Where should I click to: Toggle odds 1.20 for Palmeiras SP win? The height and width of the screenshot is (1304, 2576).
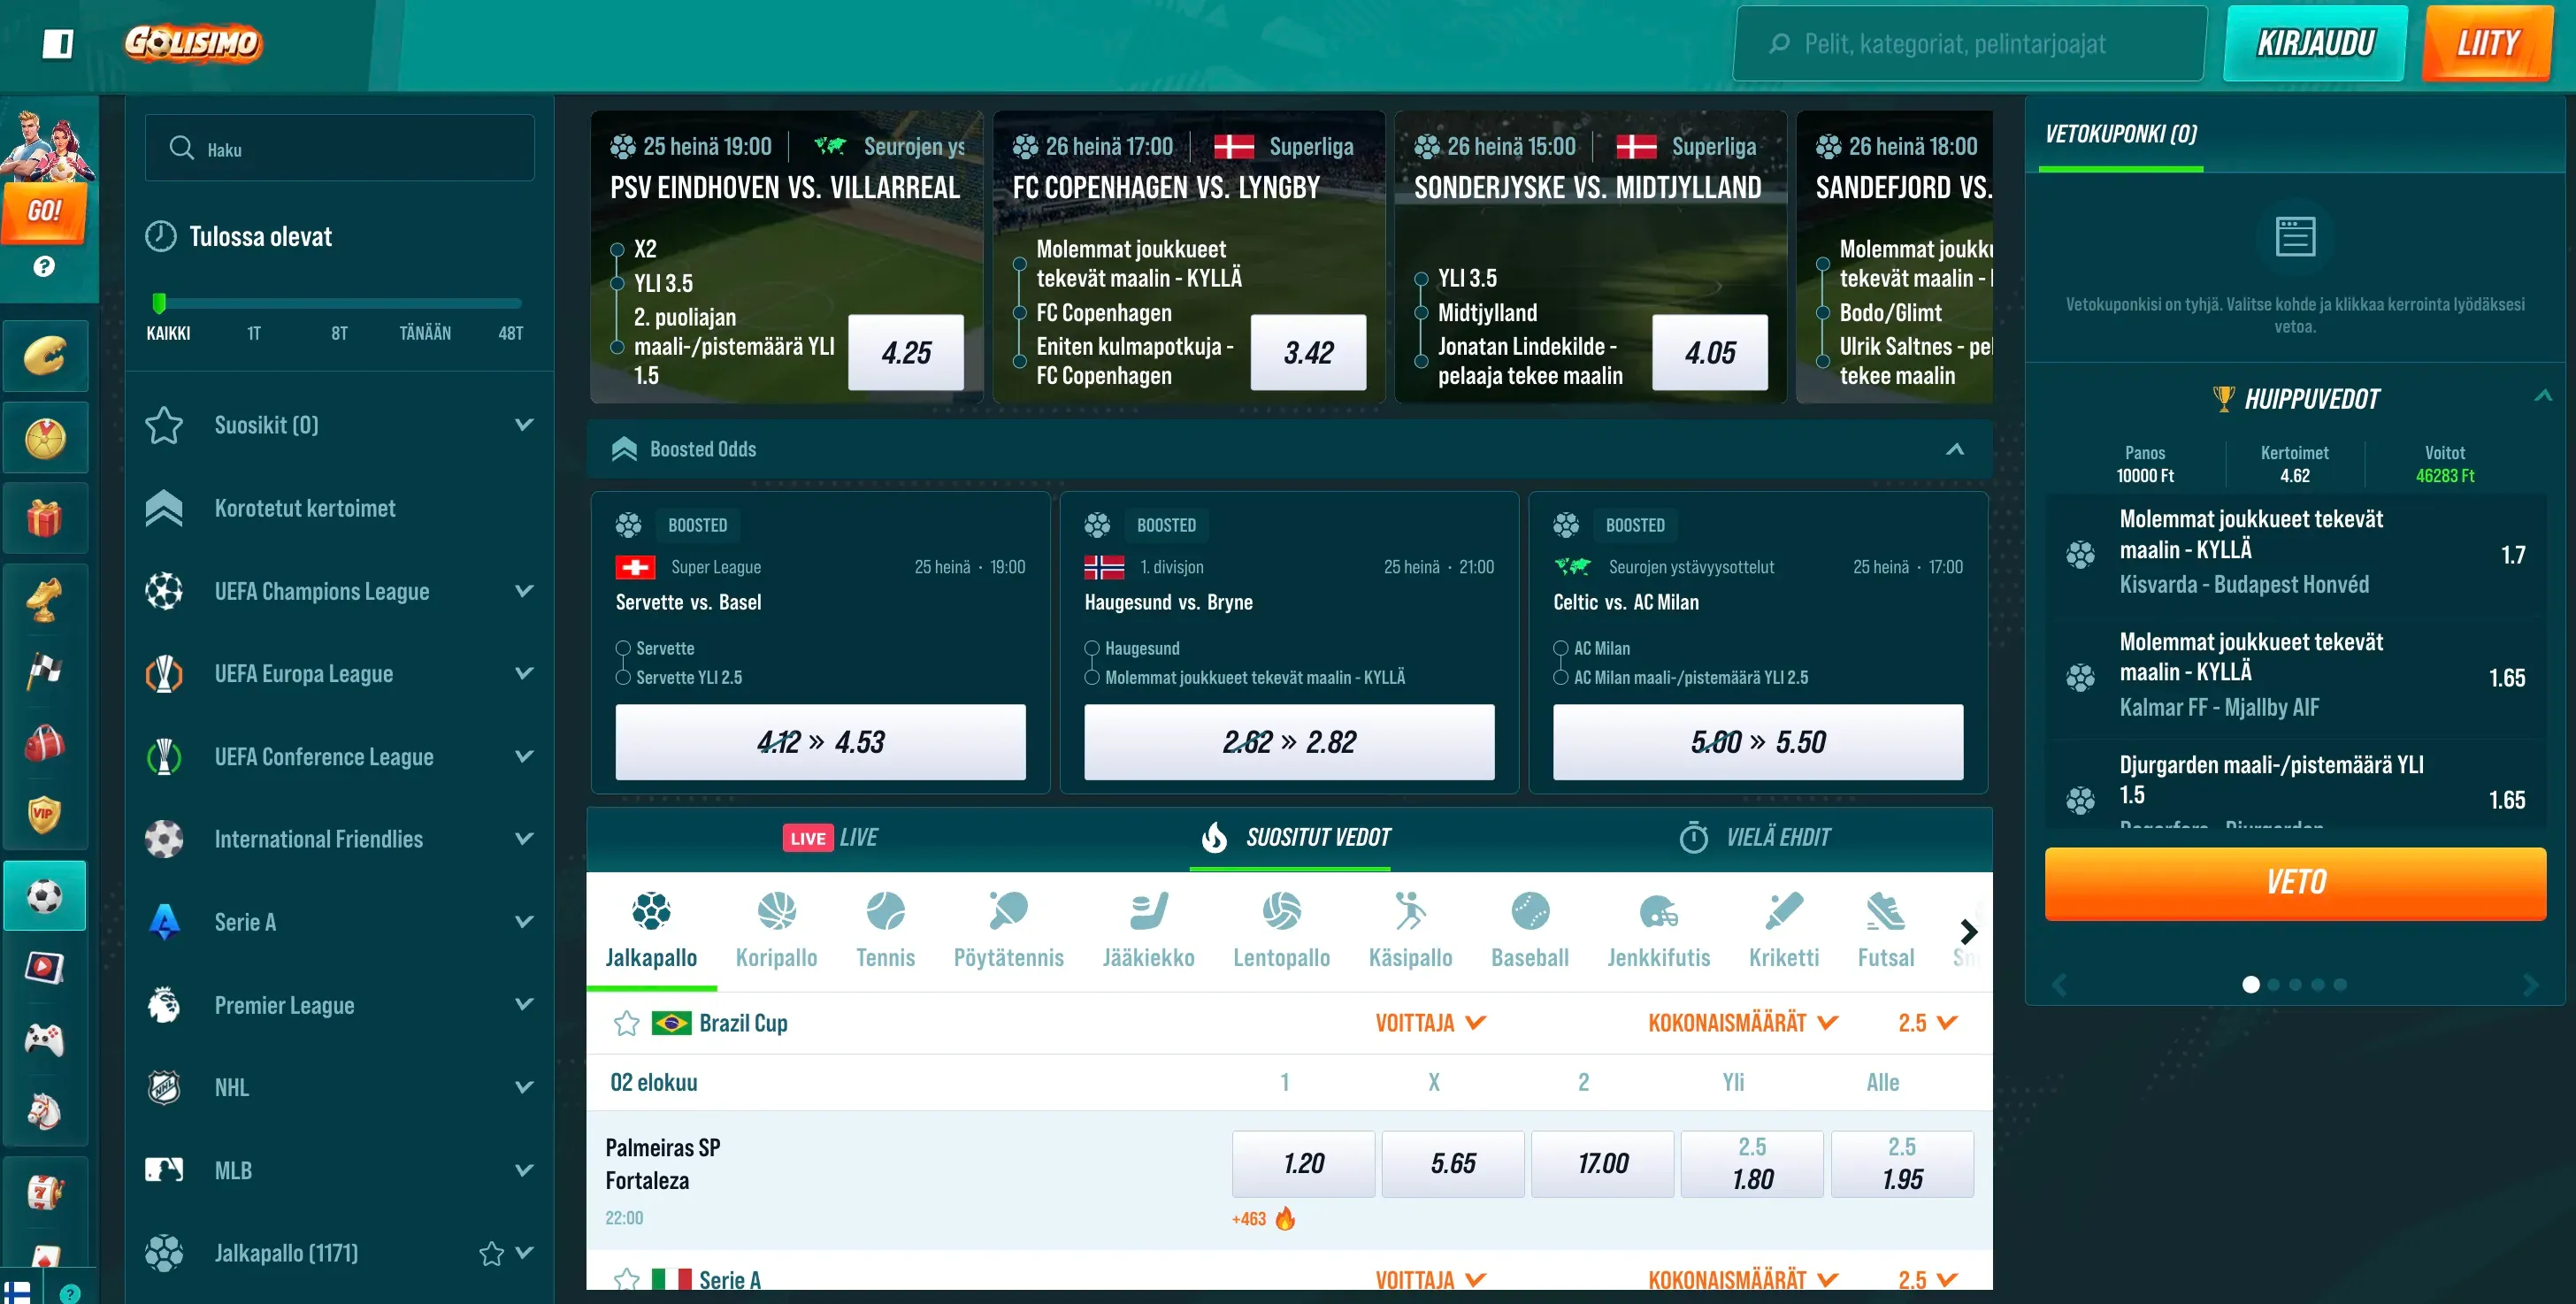1303,1164
